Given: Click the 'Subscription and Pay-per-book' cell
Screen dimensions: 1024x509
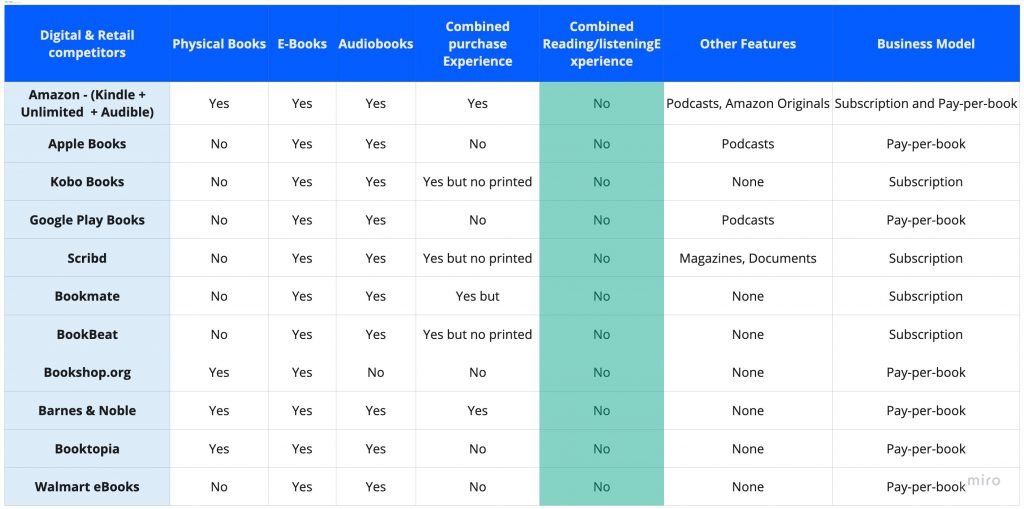Looking at the screenshot, I should tap(926, 103).
